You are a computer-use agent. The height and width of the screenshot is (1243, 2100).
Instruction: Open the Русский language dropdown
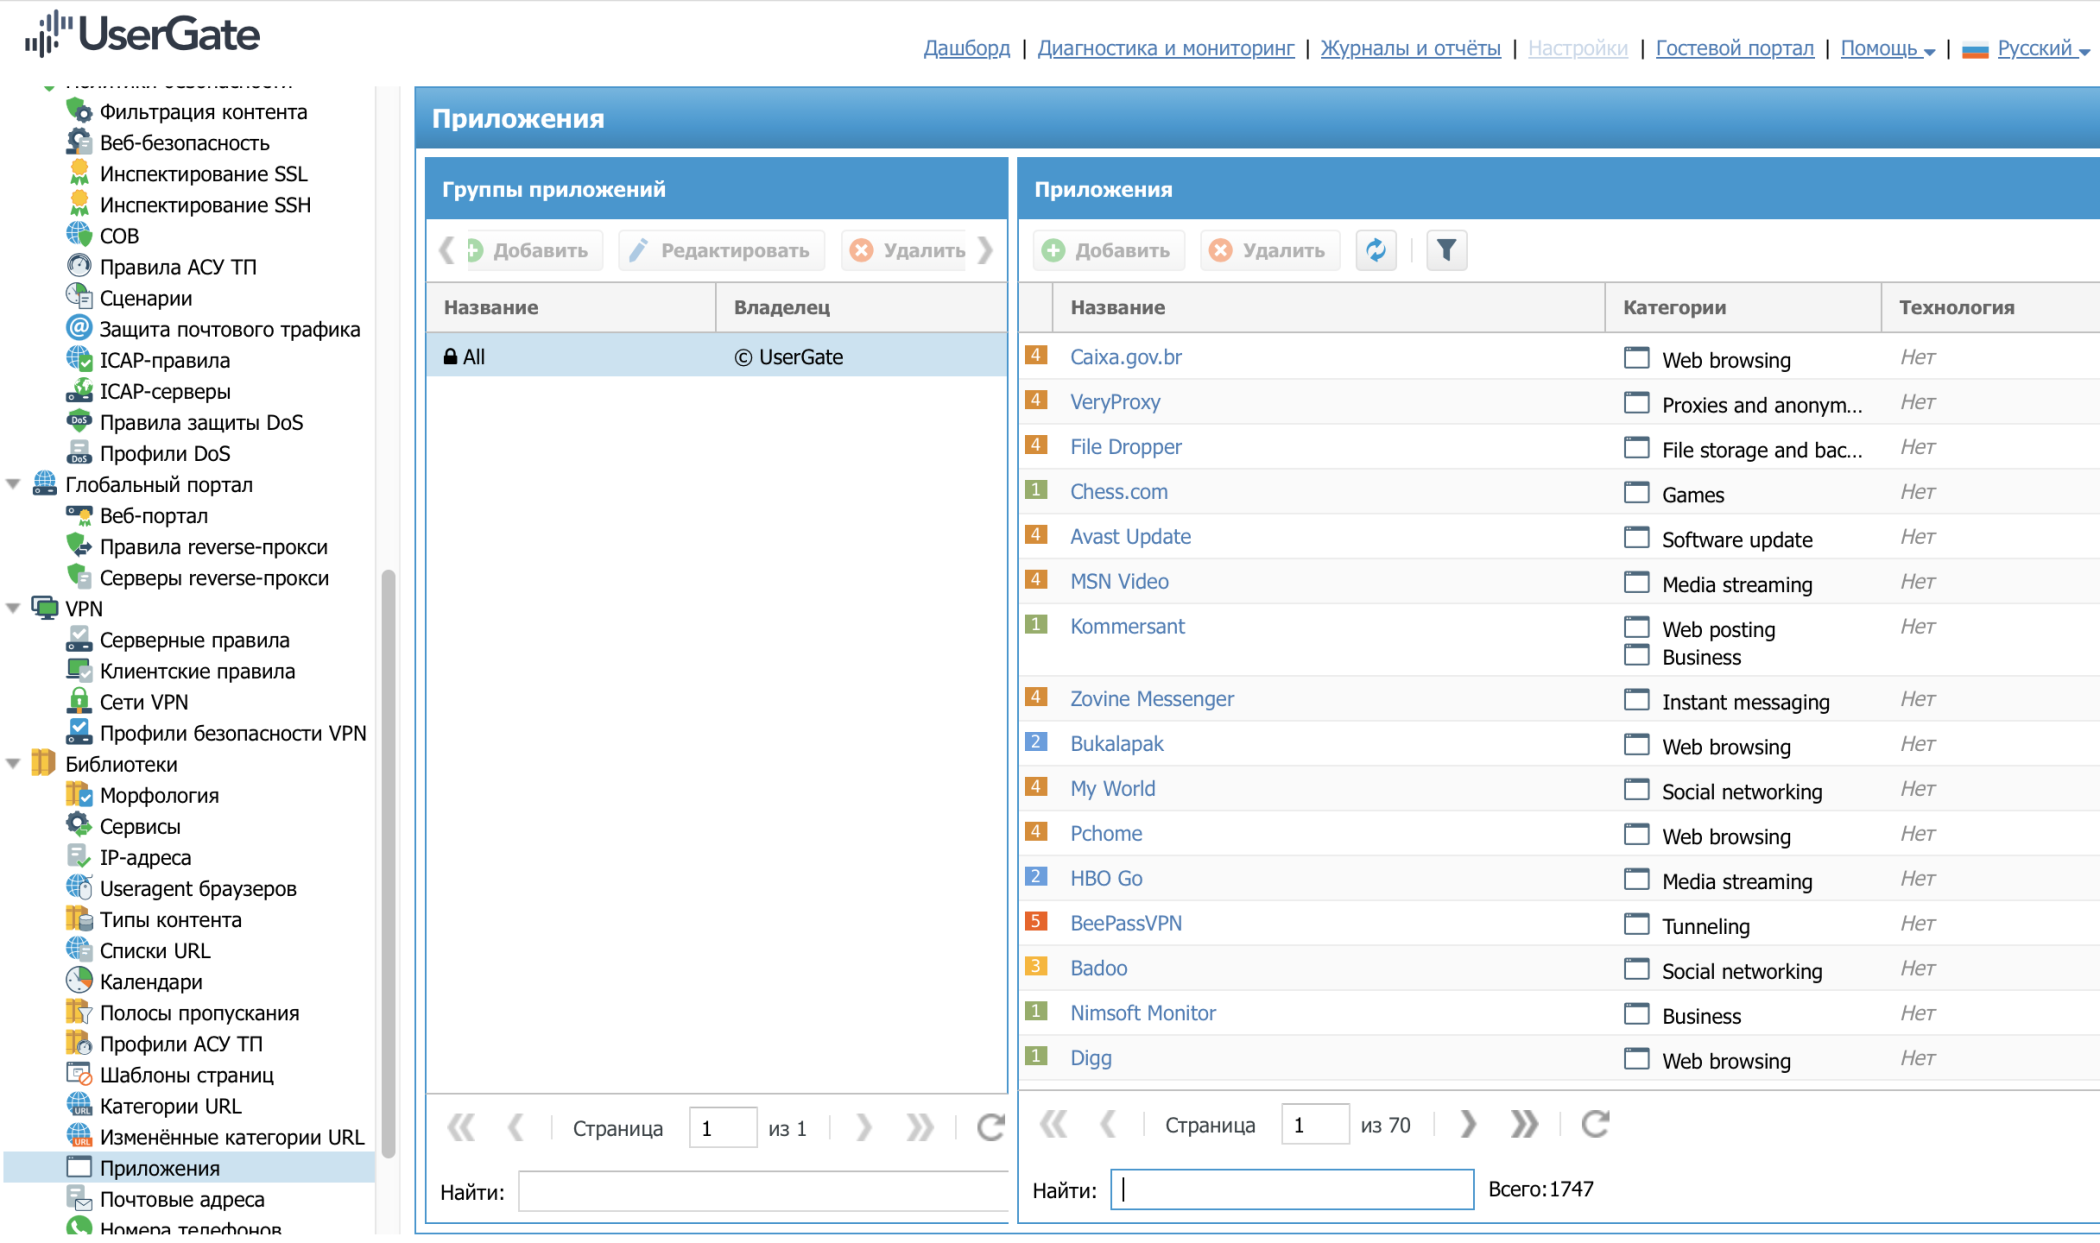2043,48
